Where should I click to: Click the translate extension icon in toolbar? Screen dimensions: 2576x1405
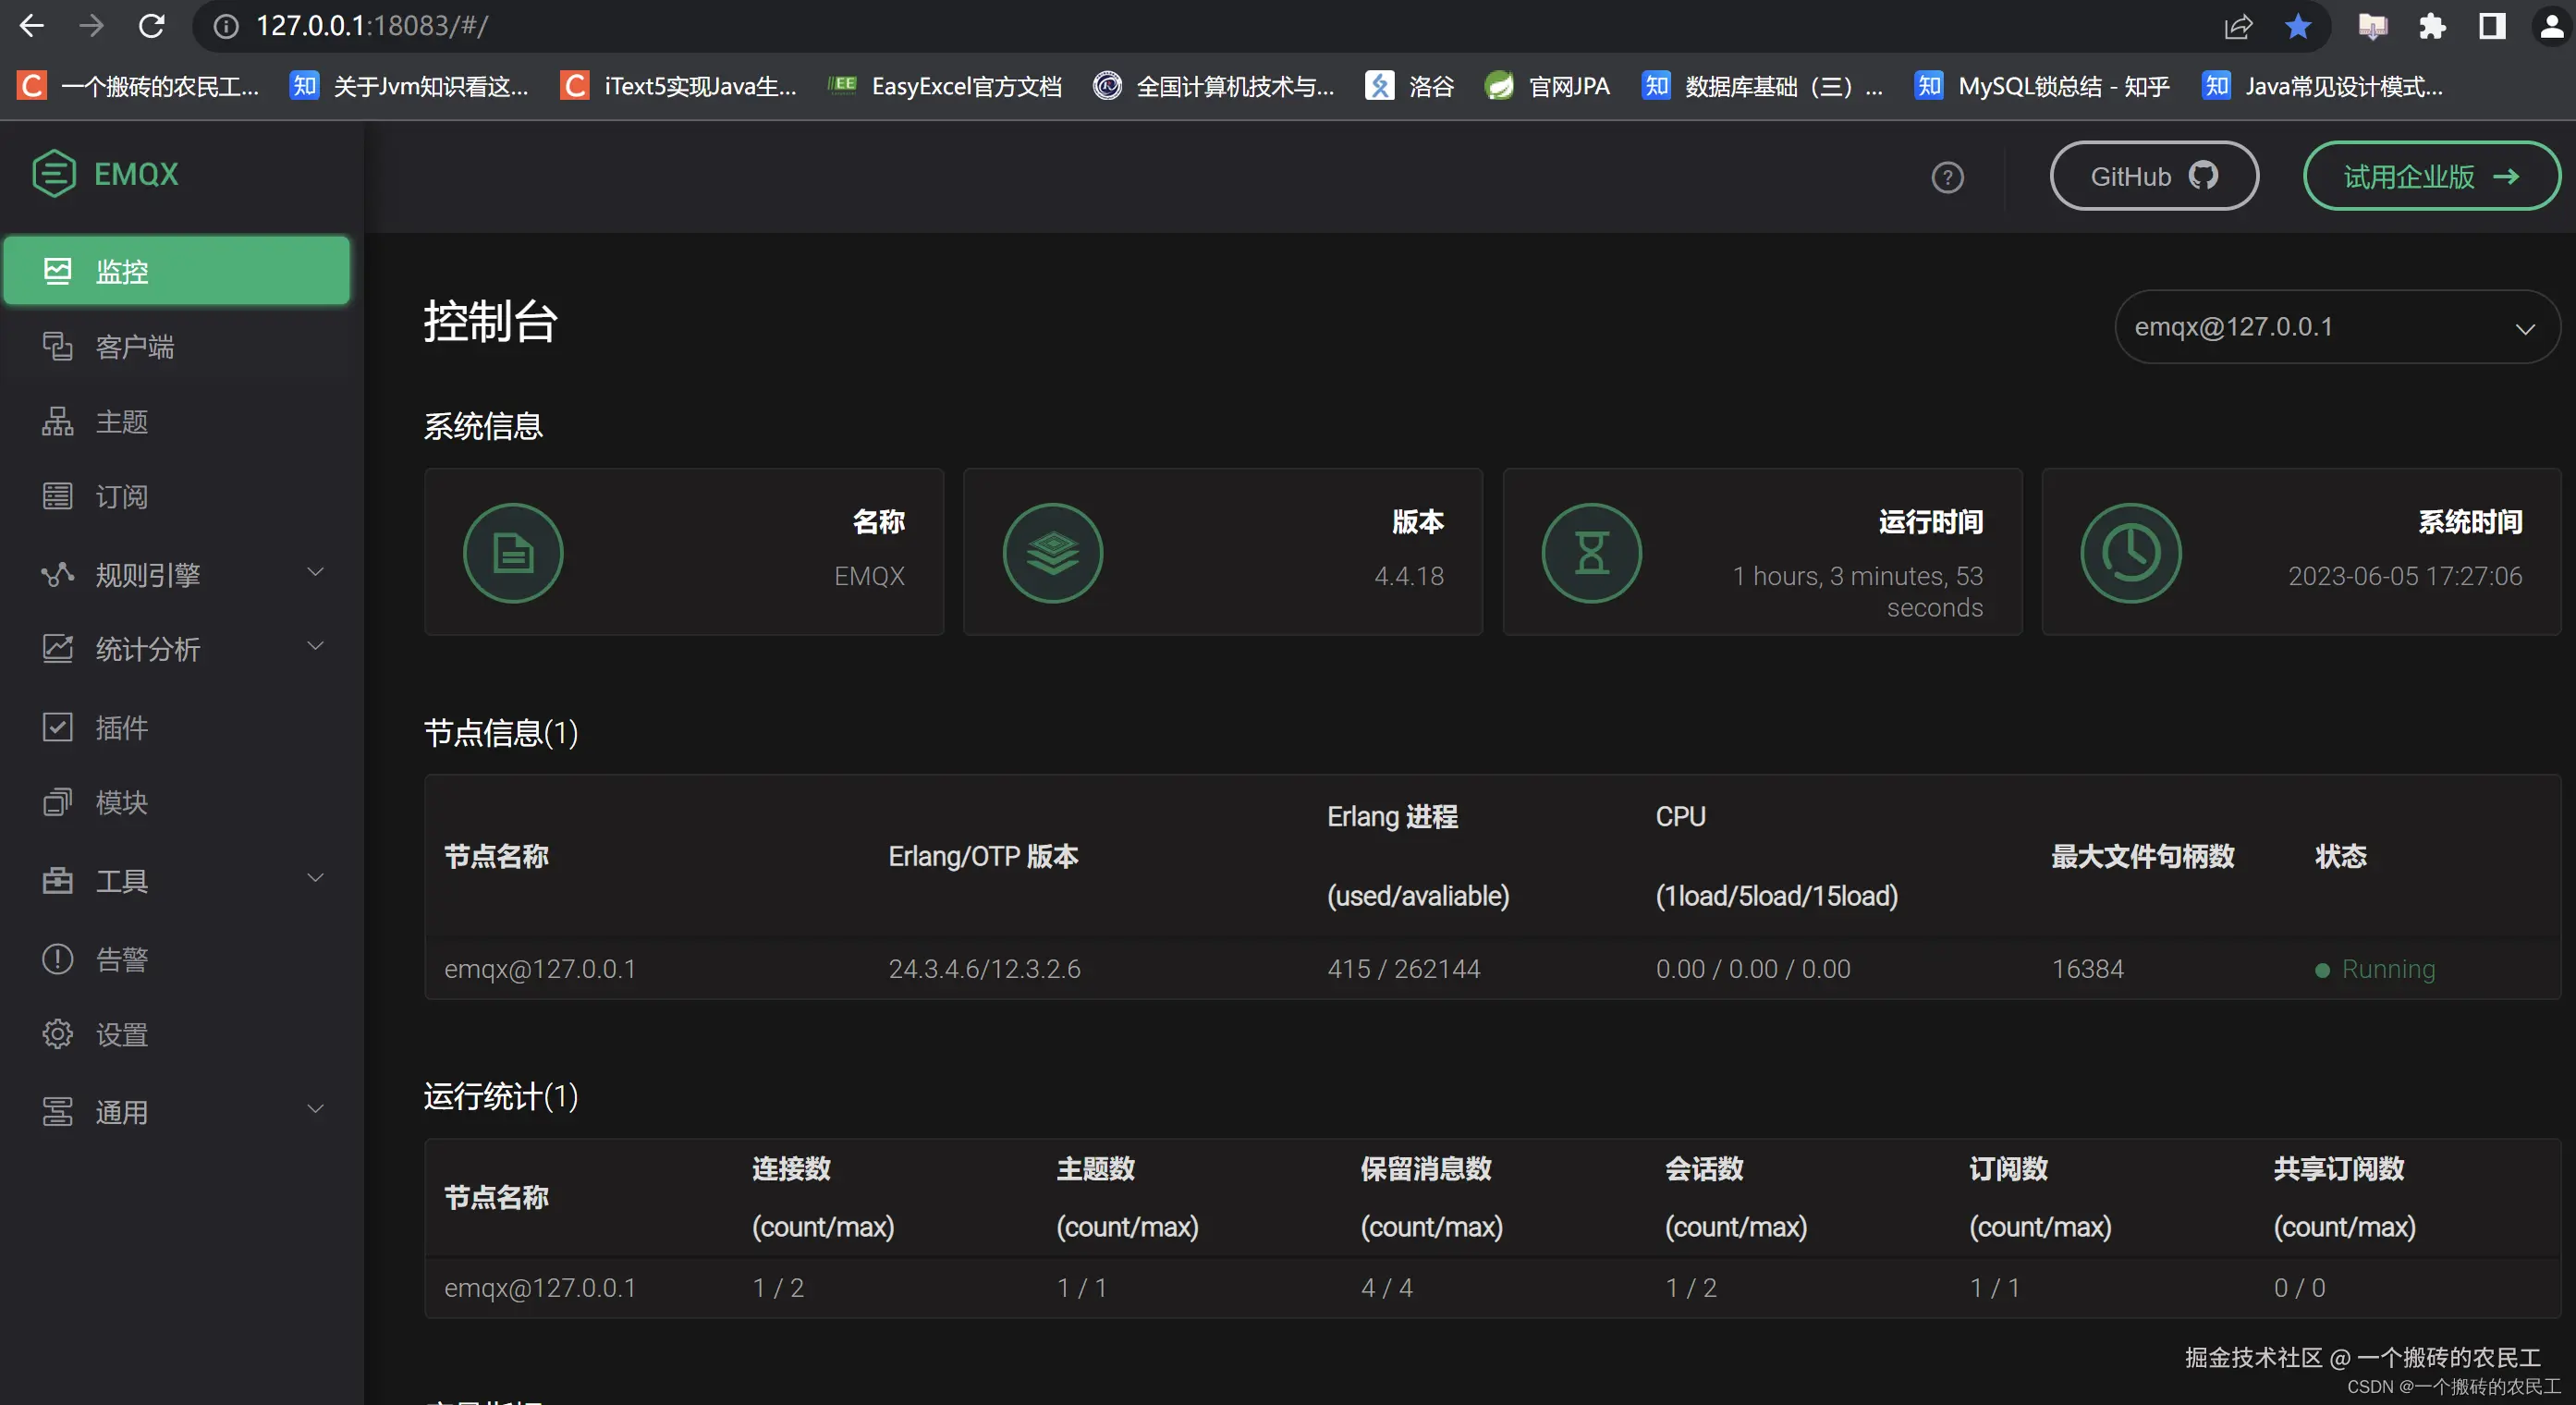[2372, 26]
